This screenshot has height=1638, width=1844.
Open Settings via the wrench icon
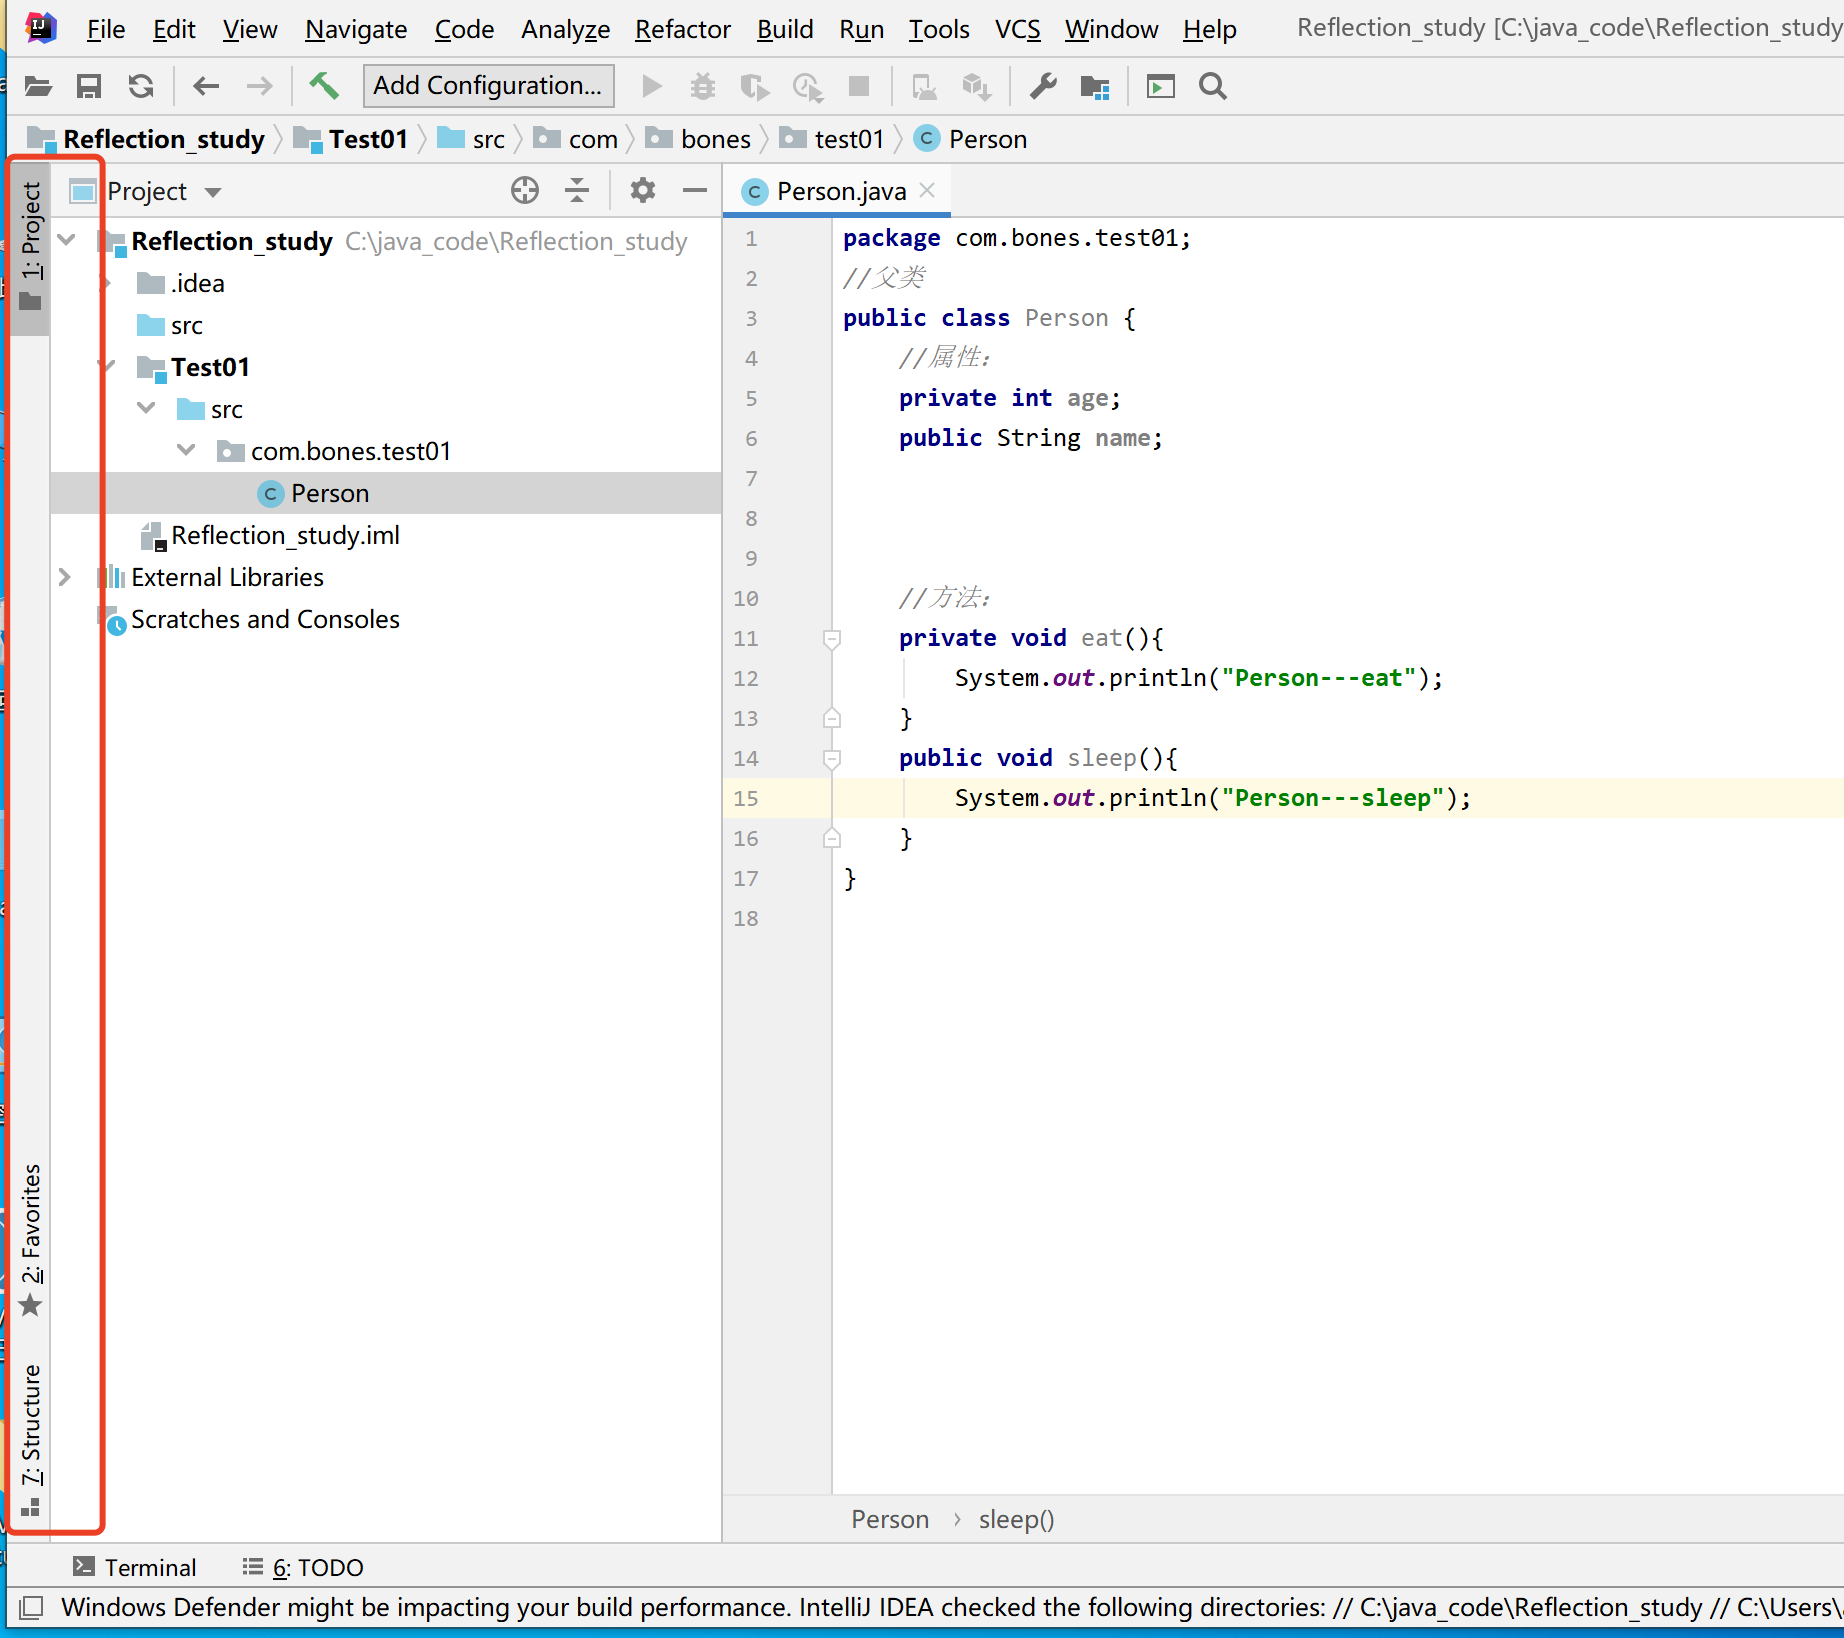[x=1043, y=86]
